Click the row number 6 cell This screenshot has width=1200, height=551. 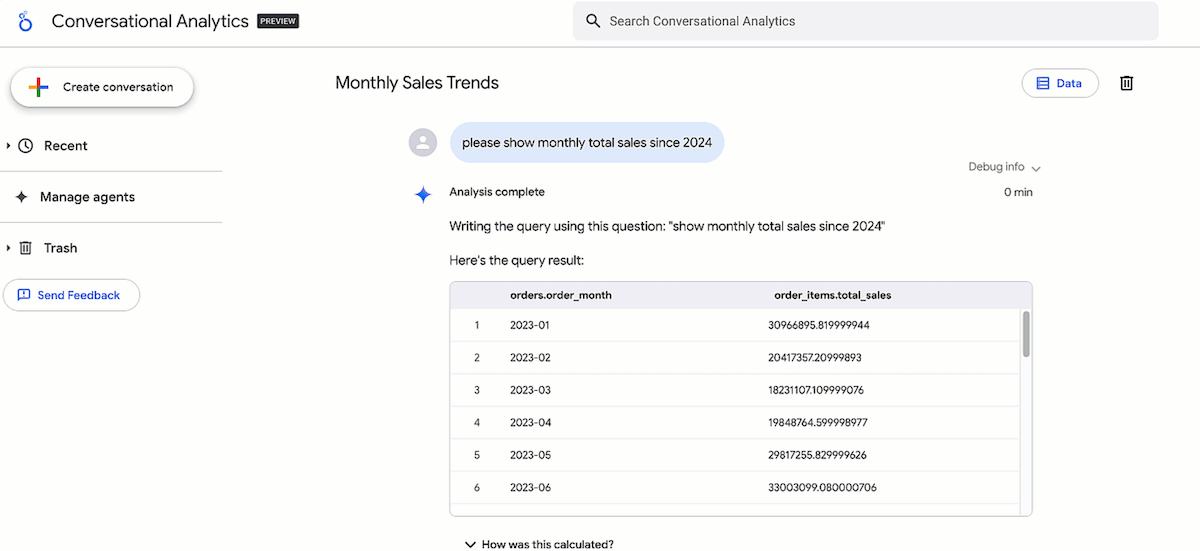point(477,487)
